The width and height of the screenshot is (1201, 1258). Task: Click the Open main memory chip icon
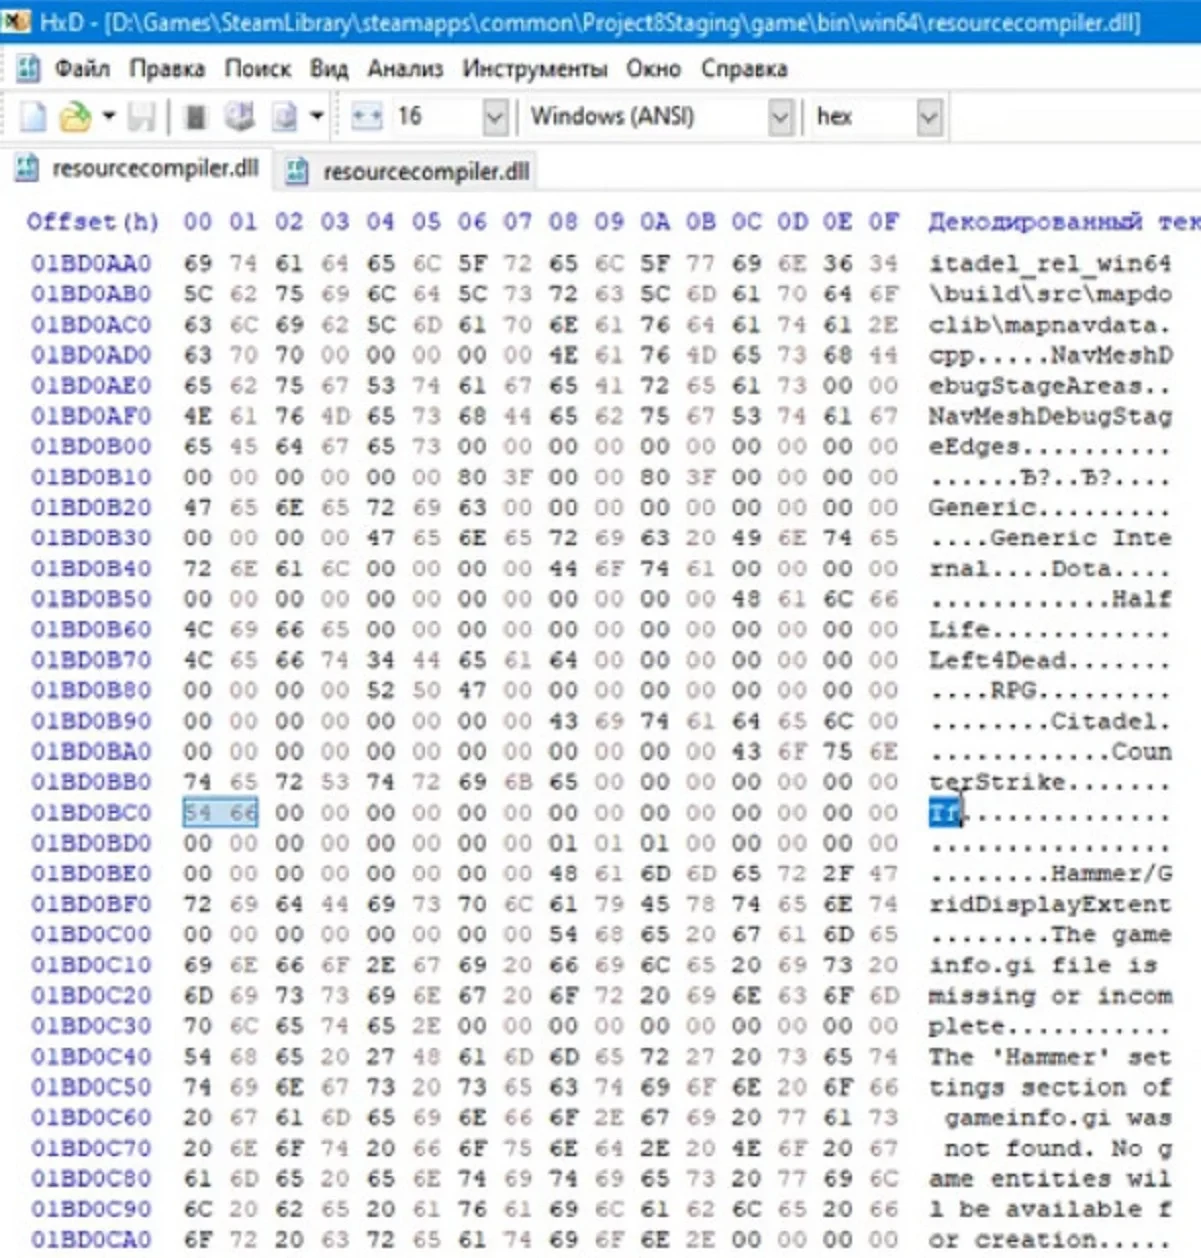[x=196, y=117]
